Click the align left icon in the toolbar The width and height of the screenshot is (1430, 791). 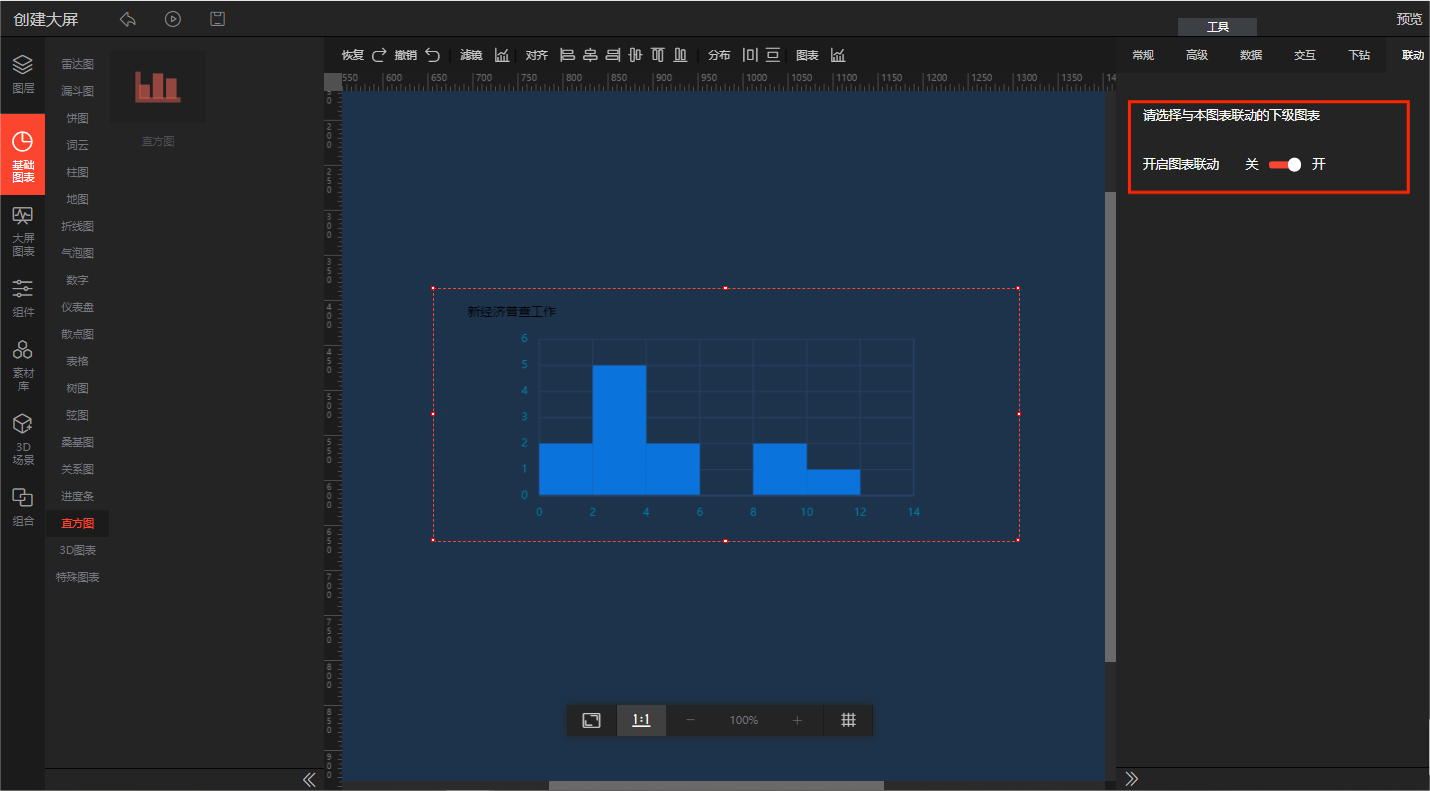pos(567,55)
